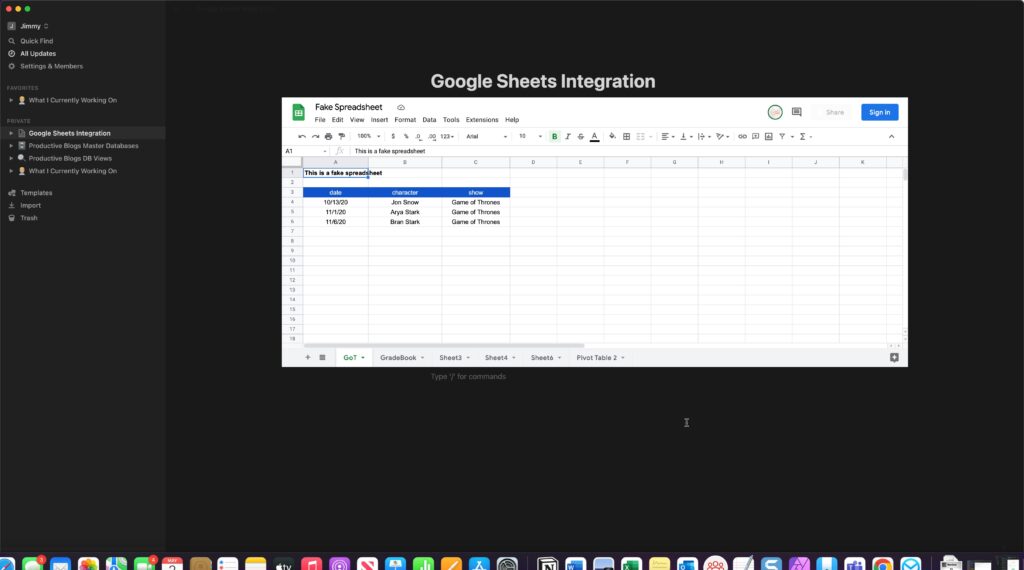This screenshot has width=1024, height=570.
Task: Click the print icon in Sheets toolbar
Action: [328, 136]
